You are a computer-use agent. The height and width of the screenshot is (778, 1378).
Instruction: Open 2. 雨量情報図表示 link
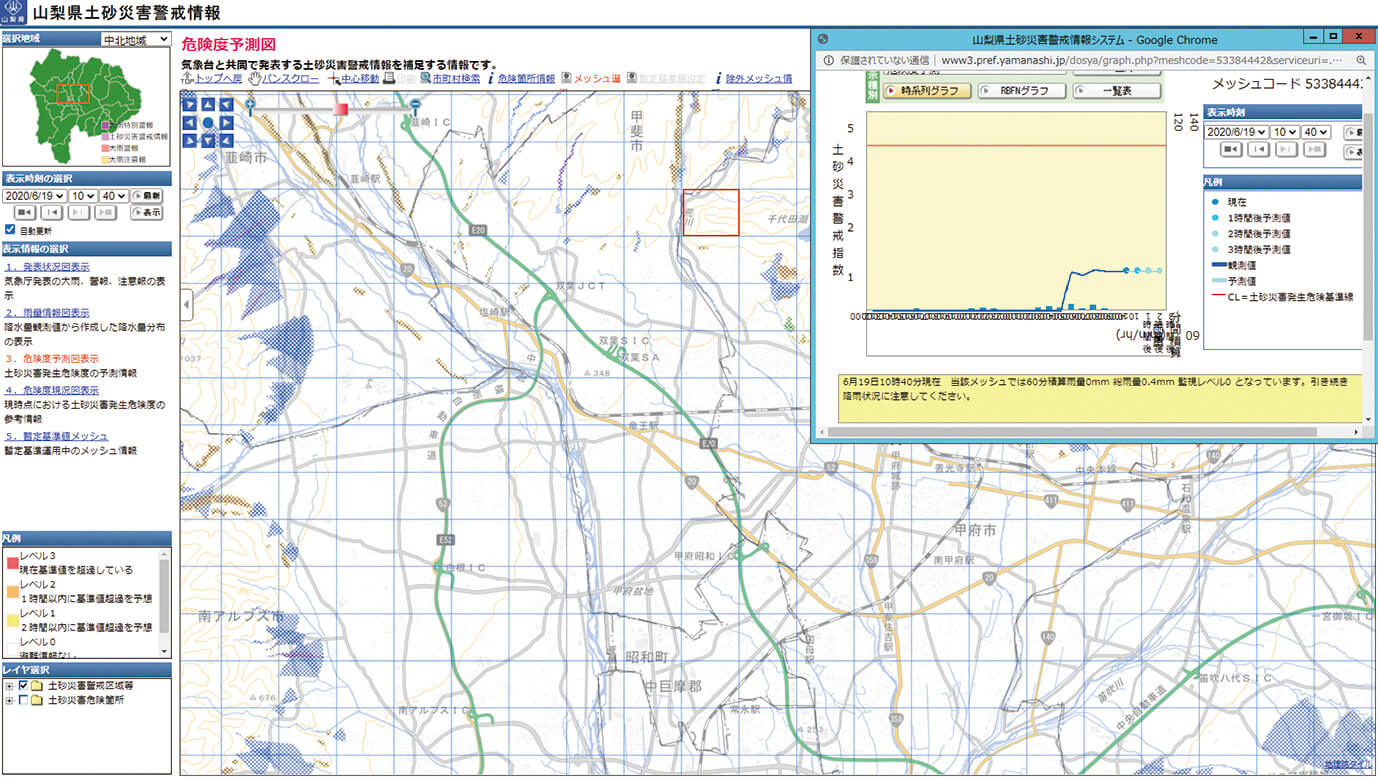click(x=46, y=313)
